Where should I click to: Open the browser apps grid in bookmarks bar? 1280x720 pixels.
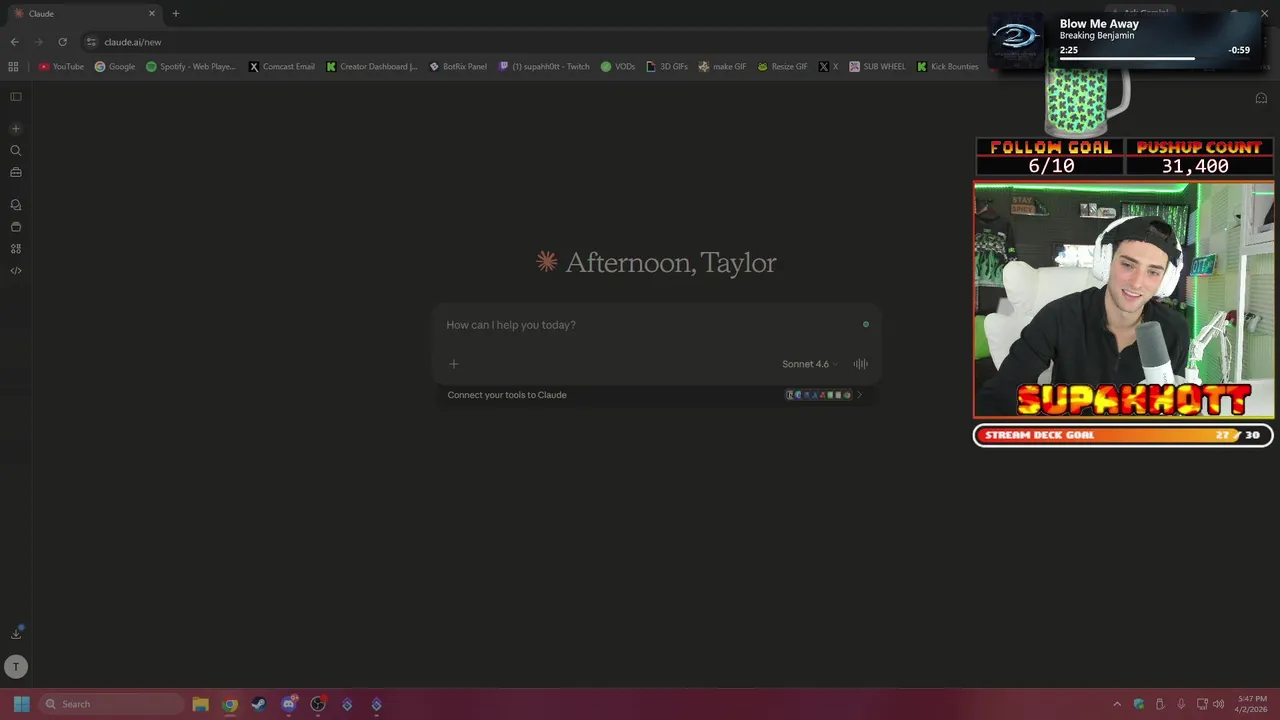click(13, 67)
